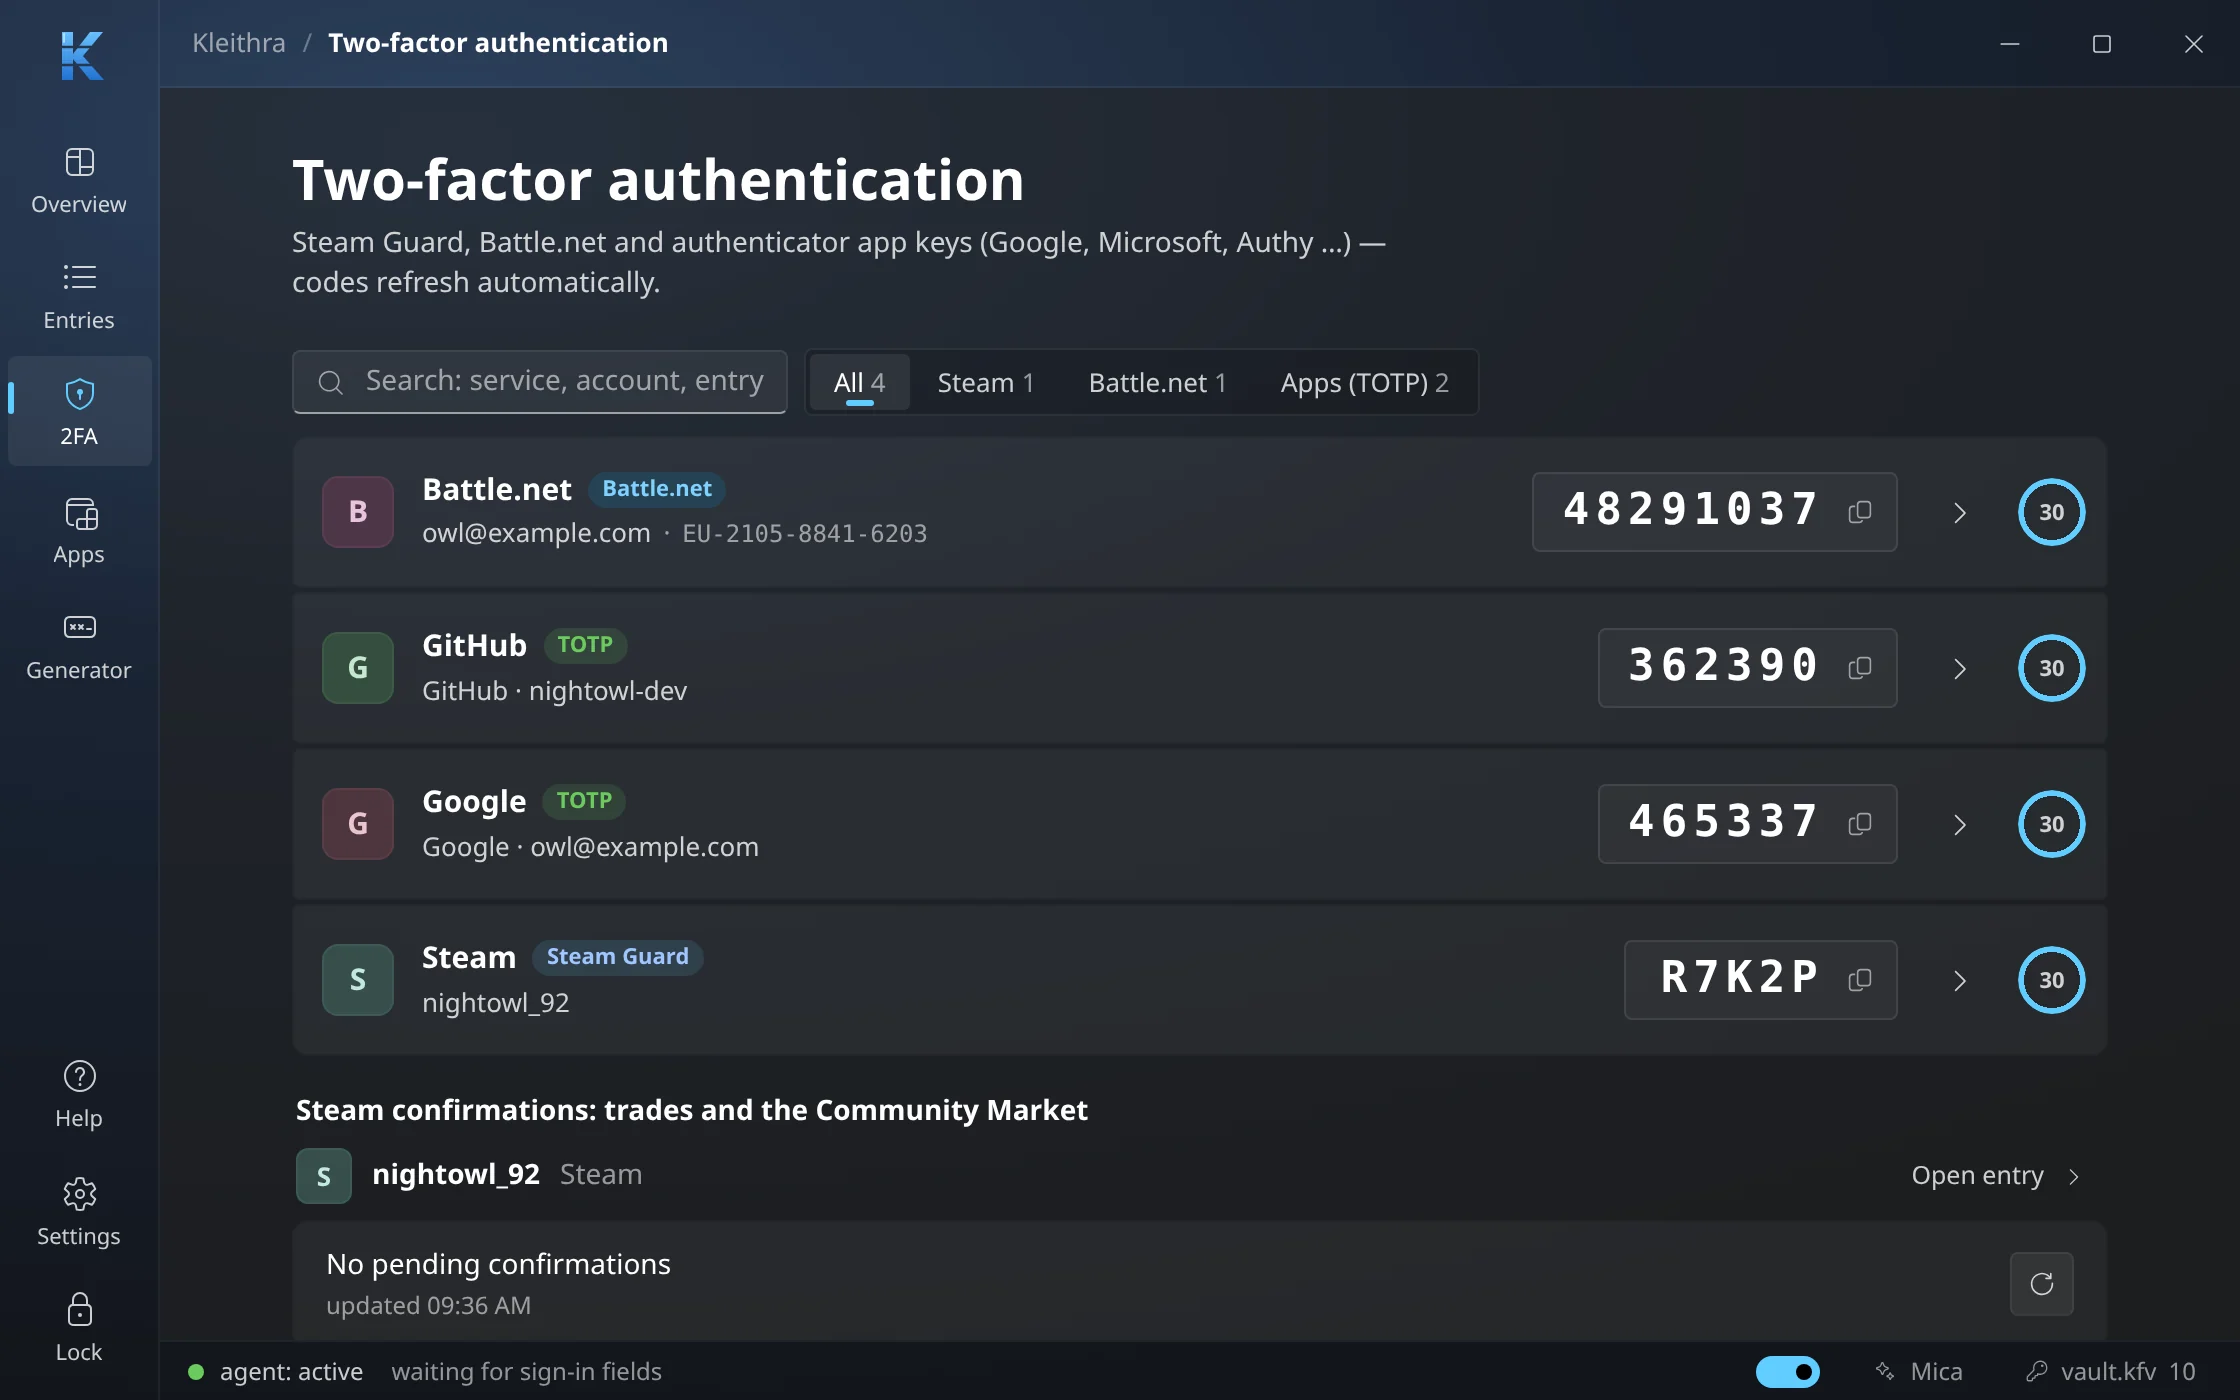The width and height of the screenshot is (2240, 1400).
Task: Click the EU-2105-8841-6203 serial text
Action: coord(804,533)
